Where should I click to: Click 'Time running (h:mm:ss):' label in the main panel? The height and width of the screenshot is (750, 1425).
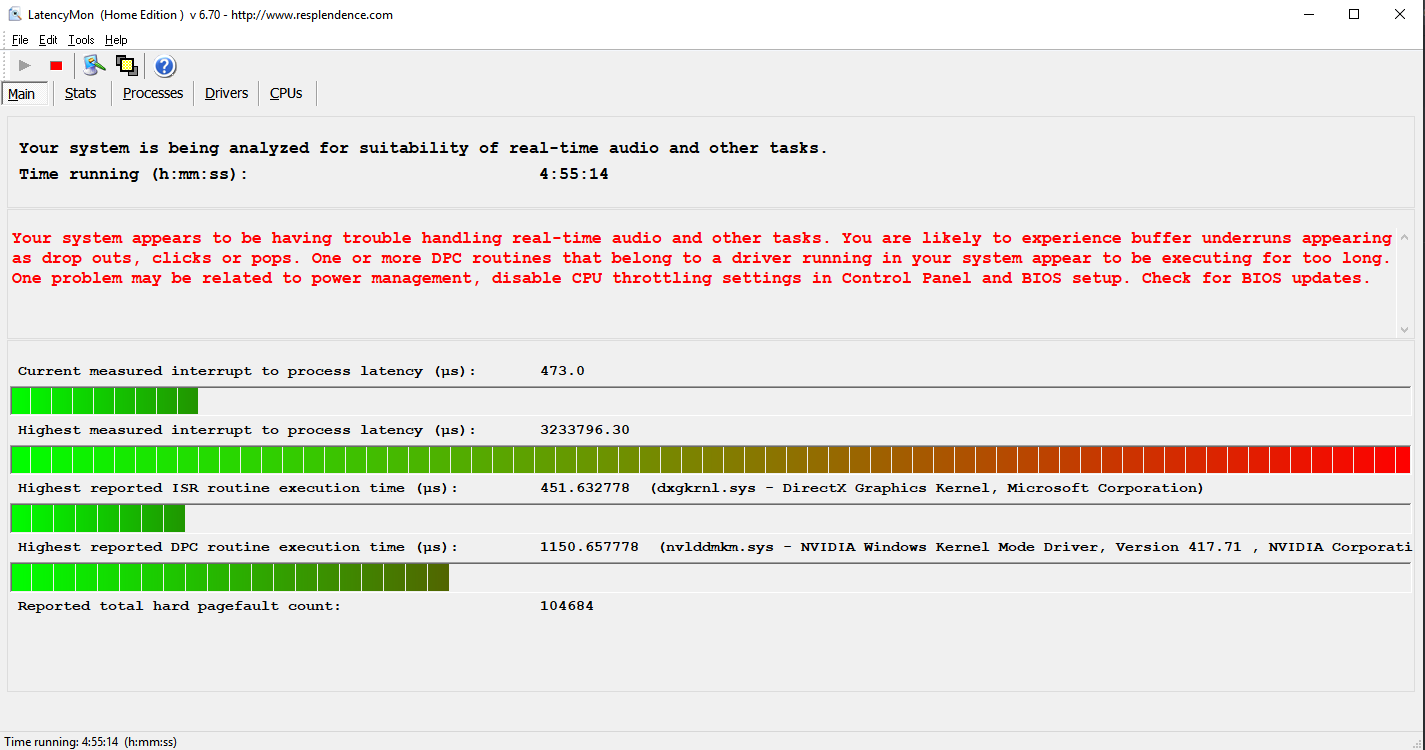pyautogui.click(x=133, y=174)
